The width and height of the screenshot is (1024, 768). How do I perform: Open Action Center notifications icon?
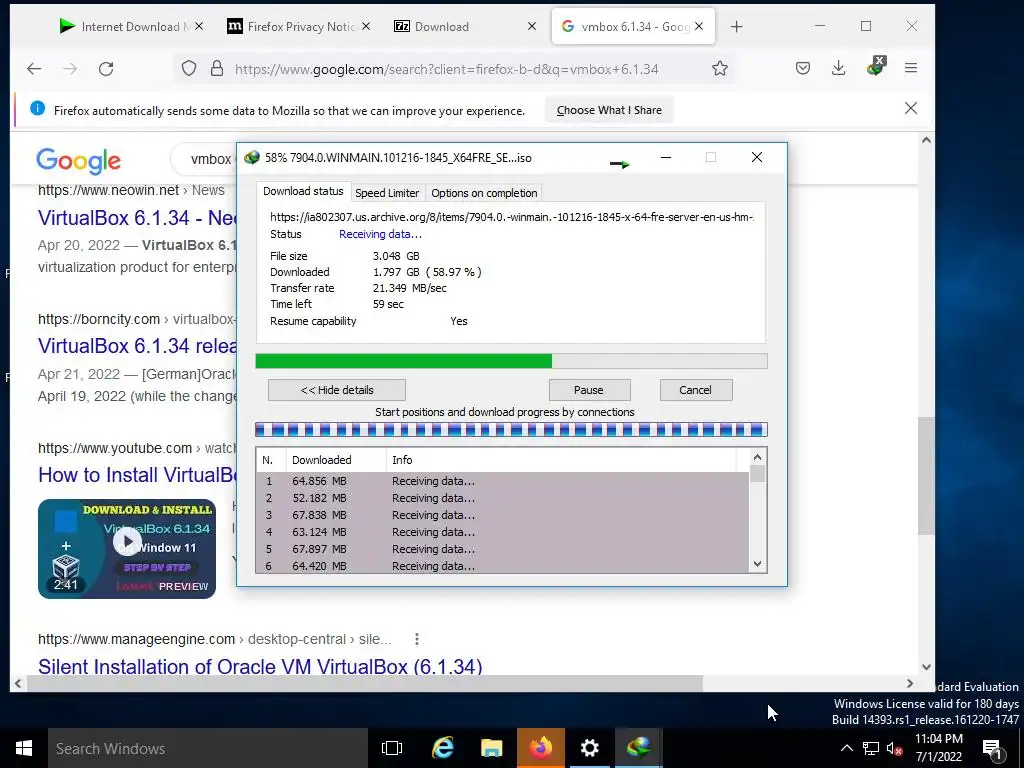click(992, 748)
